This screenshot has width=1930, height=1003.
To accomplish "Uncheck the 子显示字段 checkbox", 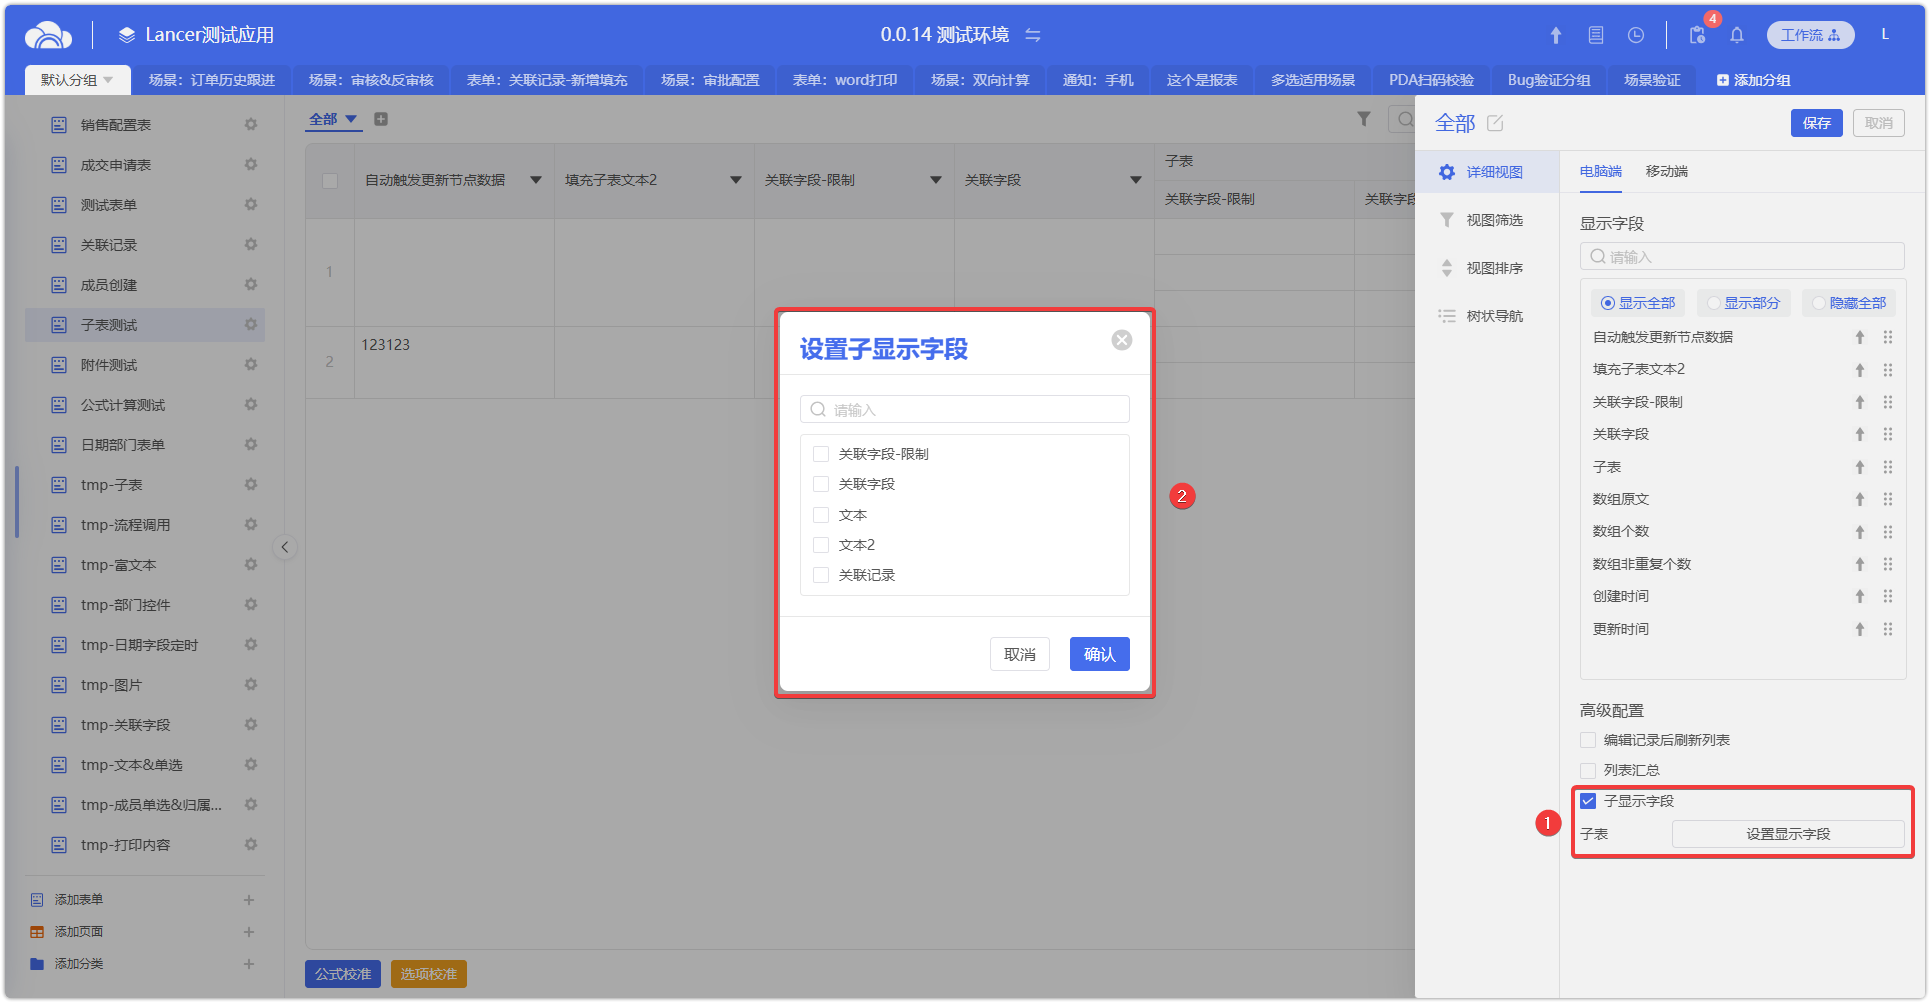I will 1588,801.
